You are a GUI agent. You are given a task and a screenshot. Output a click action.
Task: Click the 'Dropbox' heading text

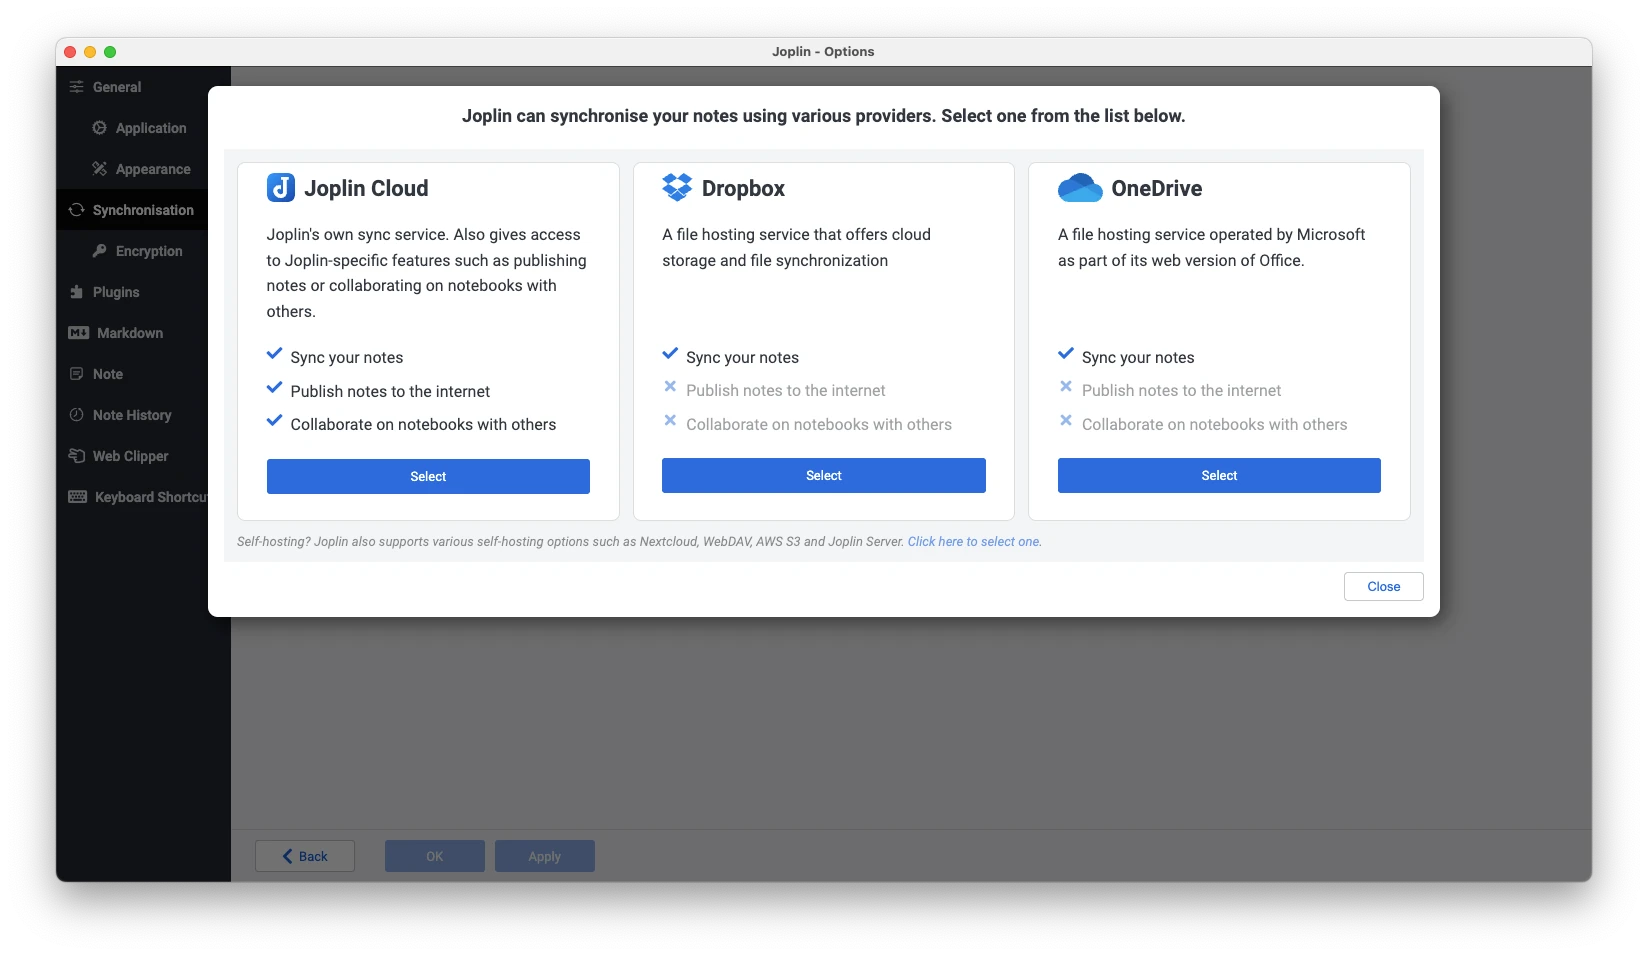[743, 188]
